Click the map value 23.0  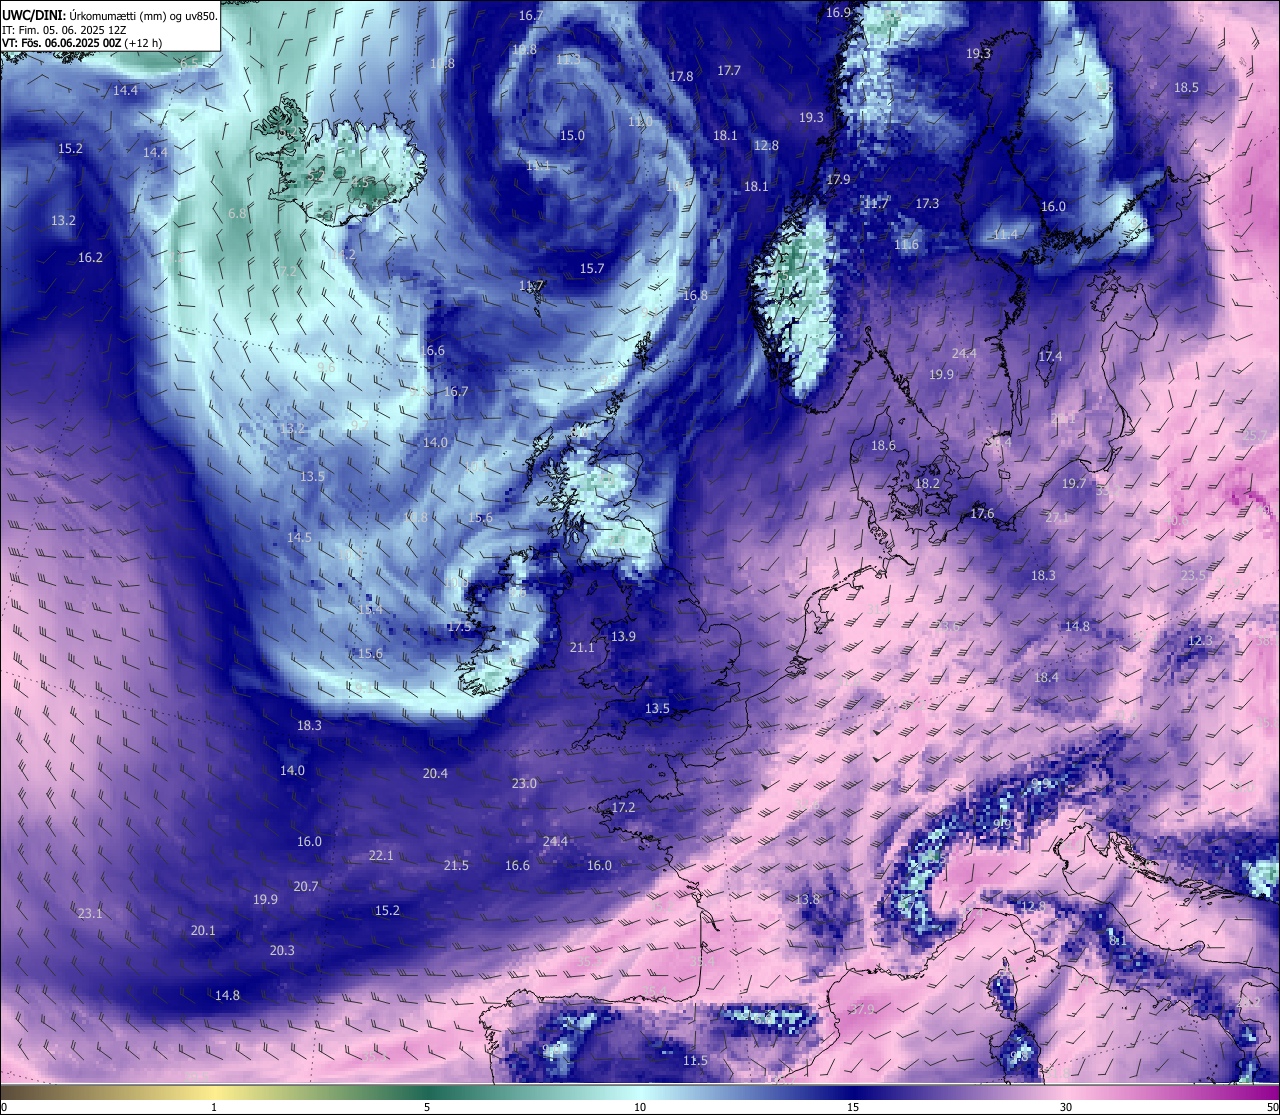point(524,784)
